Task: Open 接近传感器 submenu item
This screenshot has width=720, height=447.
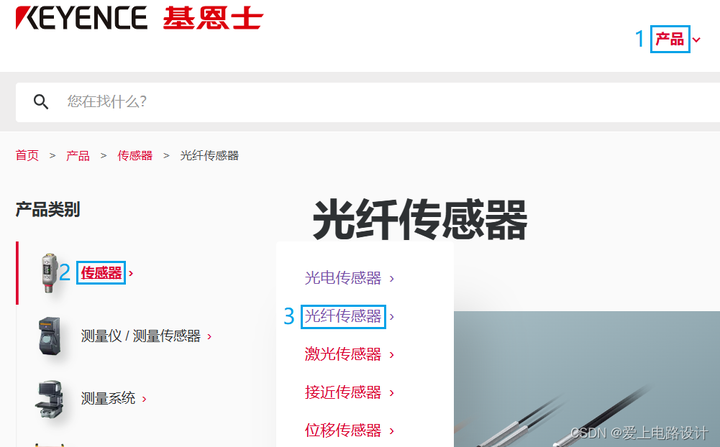Action: [x=343, y=392]
